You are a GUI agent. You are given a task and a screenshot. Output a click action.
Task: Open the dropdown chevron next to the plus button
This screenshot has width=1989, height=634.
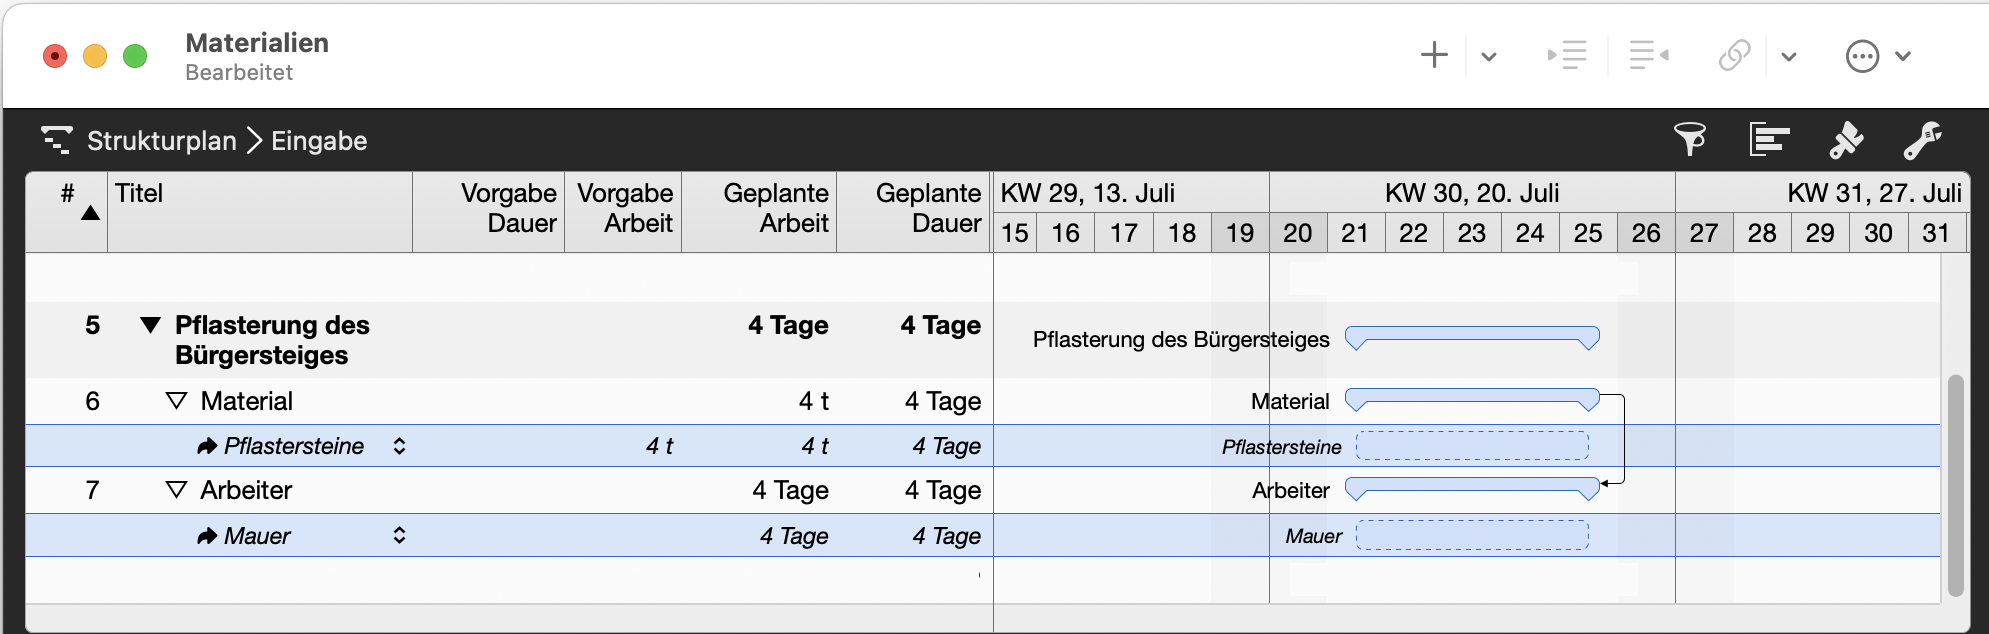tap(1489, 56)
